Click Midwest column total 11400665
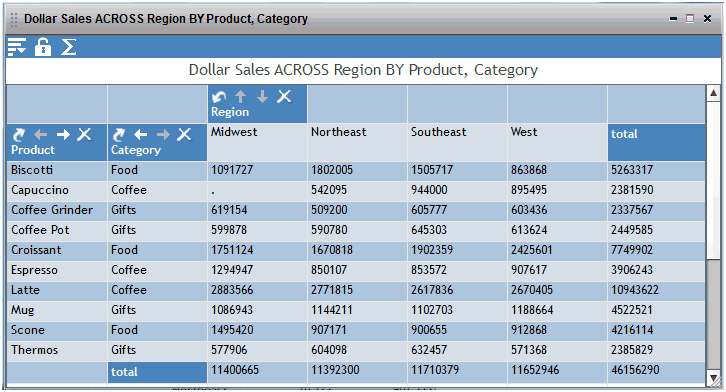The width and height of the screenshot is (726, 392). pos(235,370)
